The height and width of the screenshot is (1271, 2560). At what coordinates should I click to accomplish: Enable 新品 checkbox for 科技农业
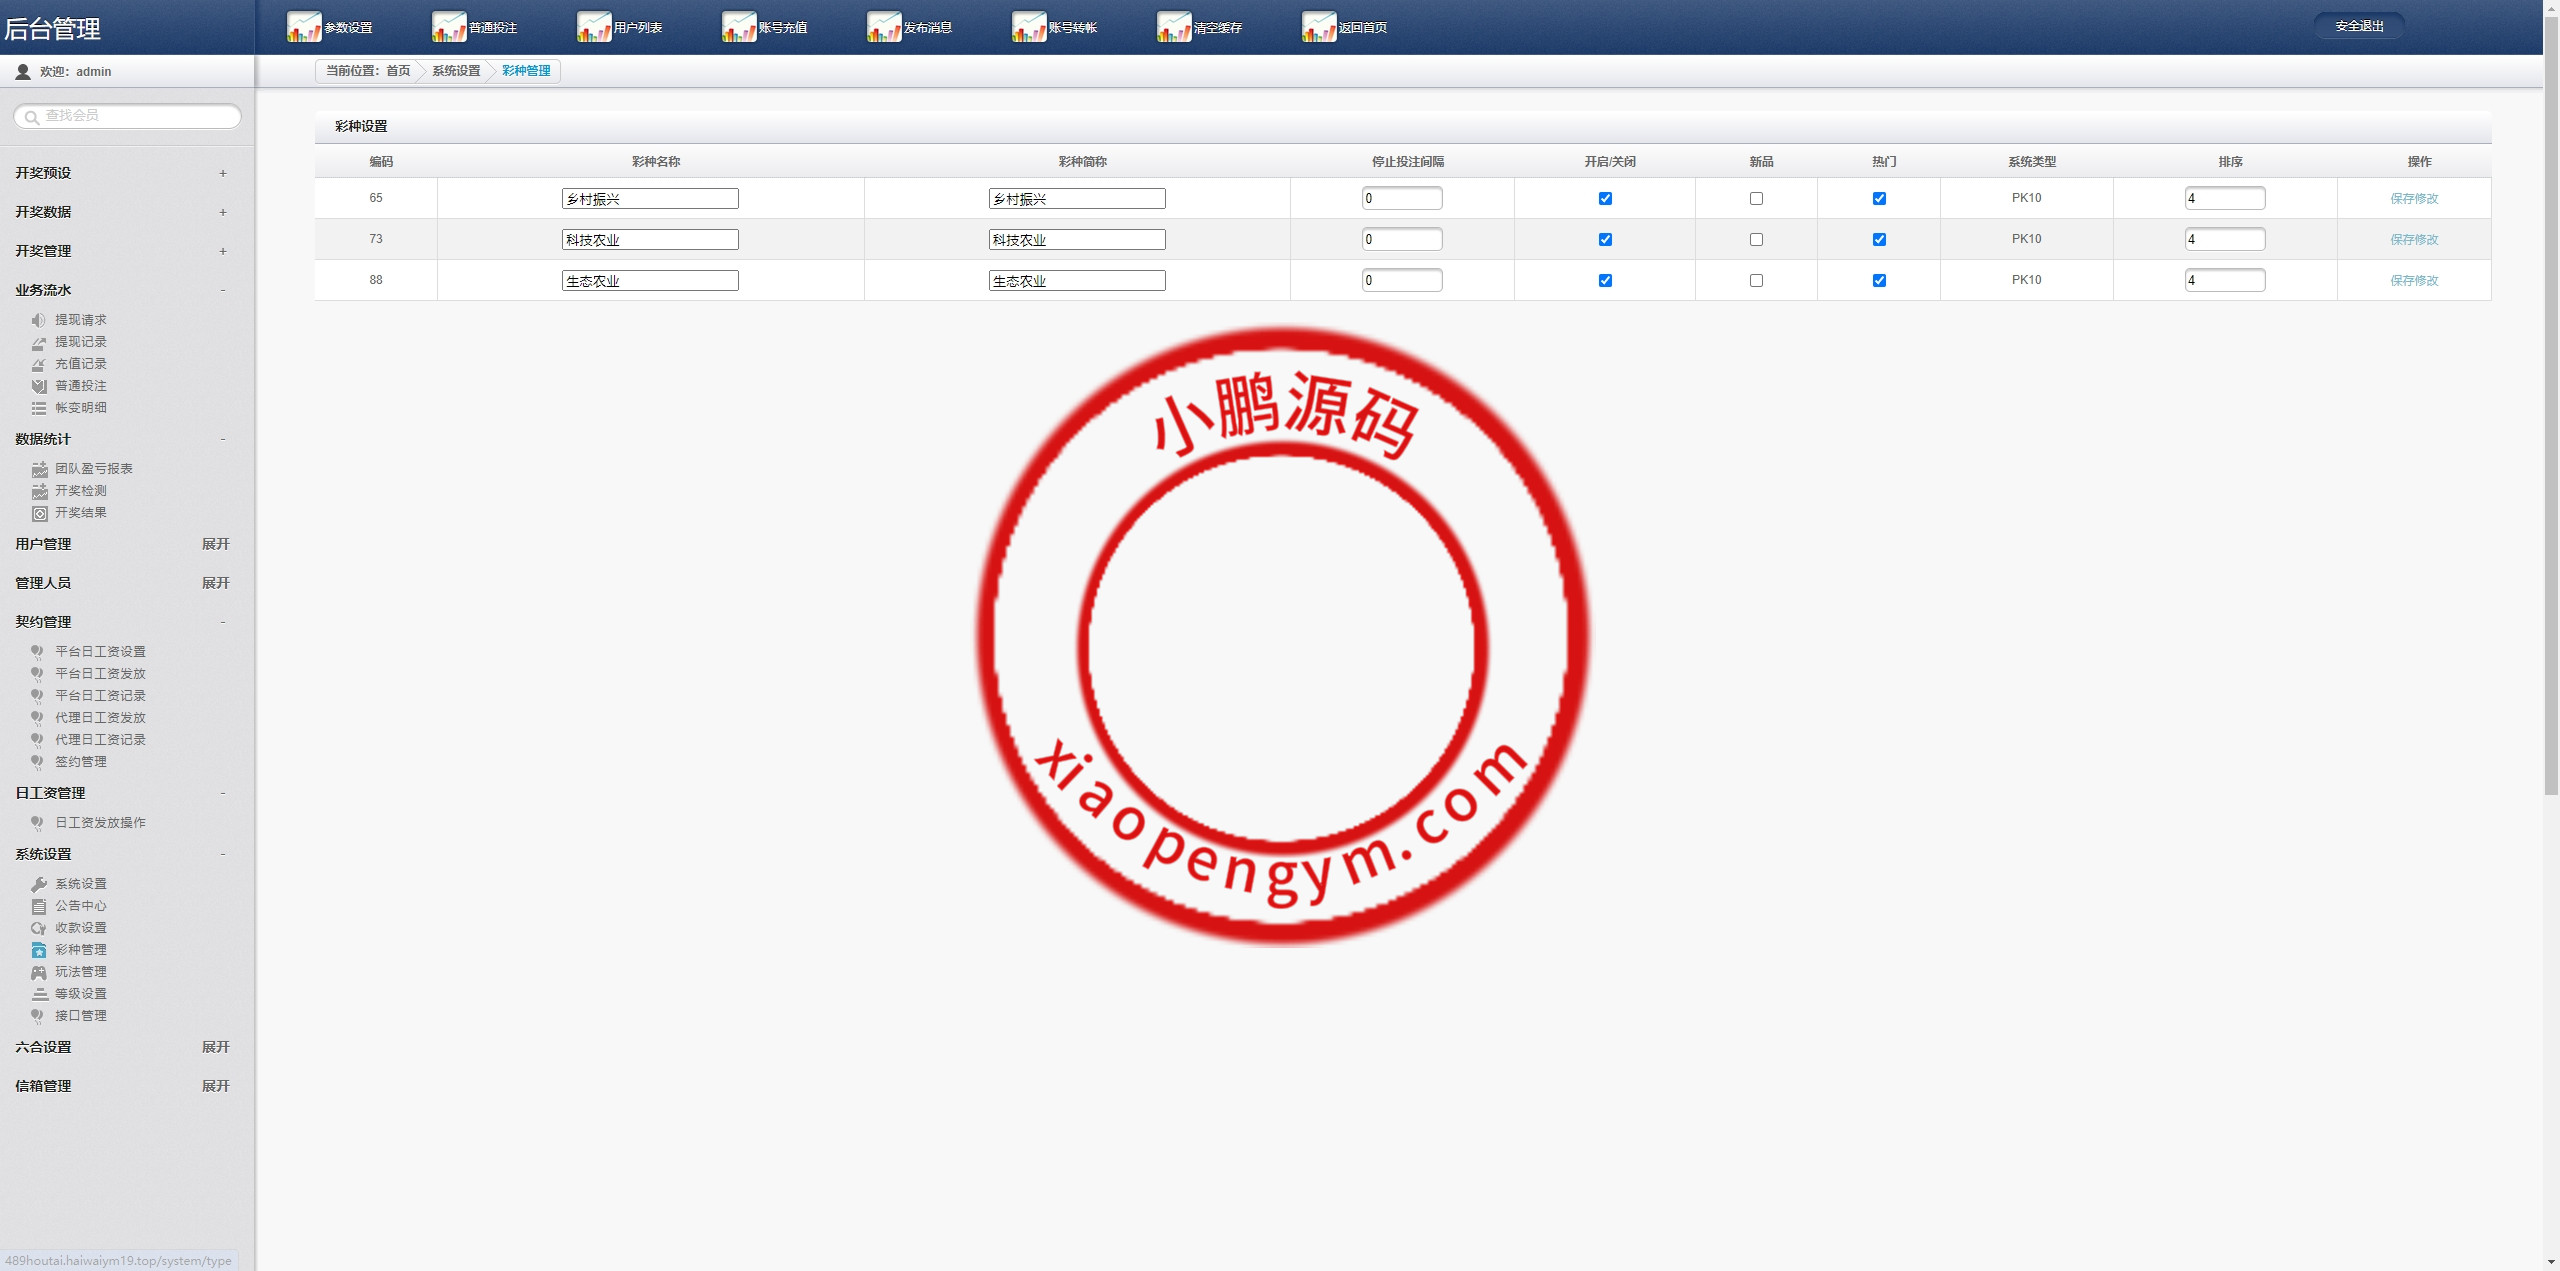point(1756,239)
